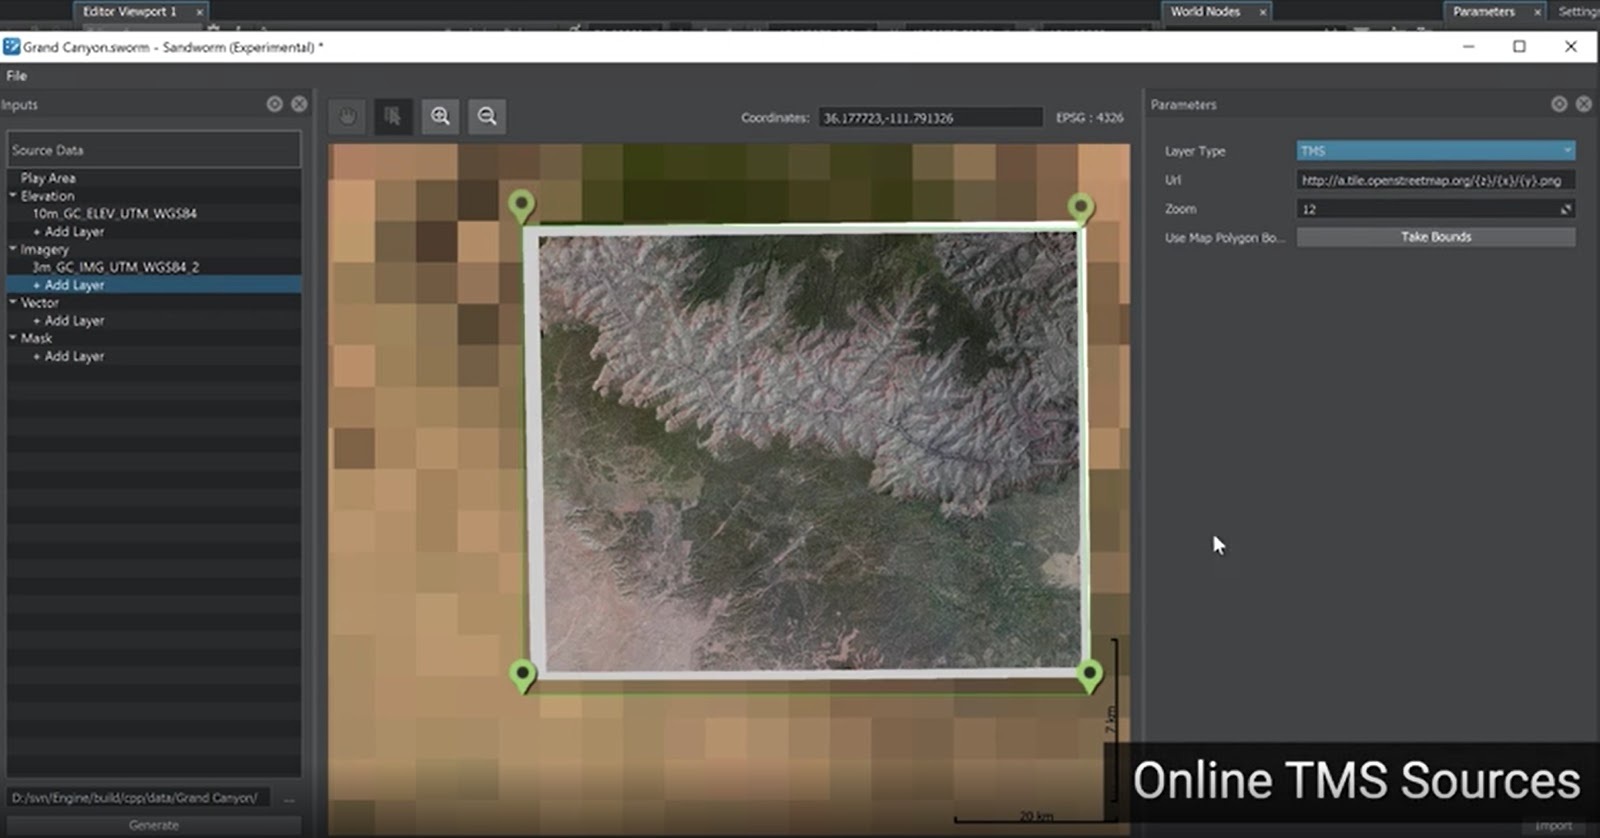Click the EPSG : 4326 label

[x=1089, y=118]
